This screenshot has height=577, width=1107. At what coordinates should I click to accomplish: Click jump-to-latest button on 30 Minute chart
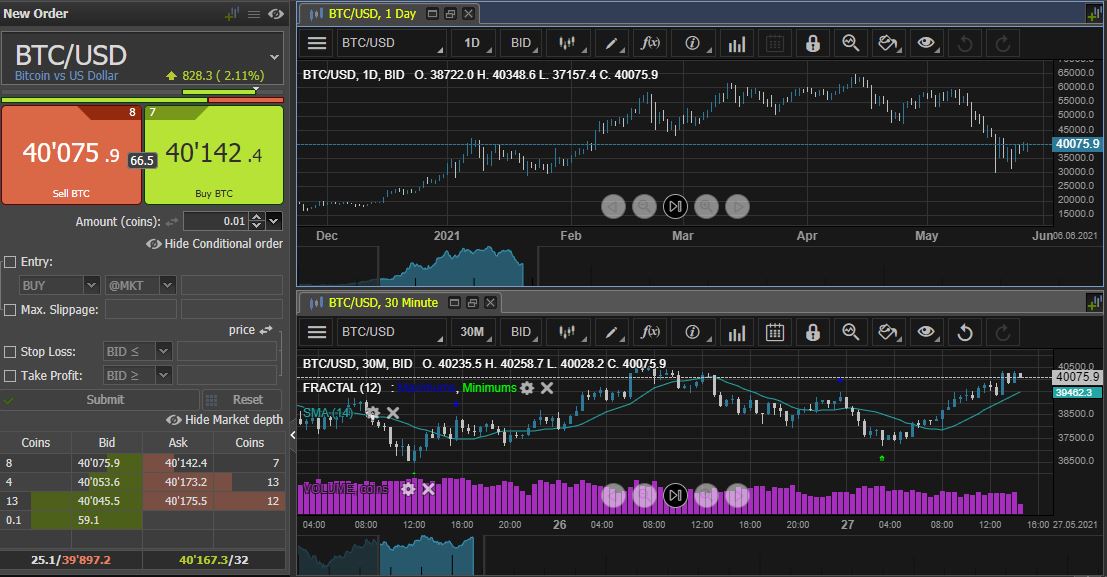[675, 495]
